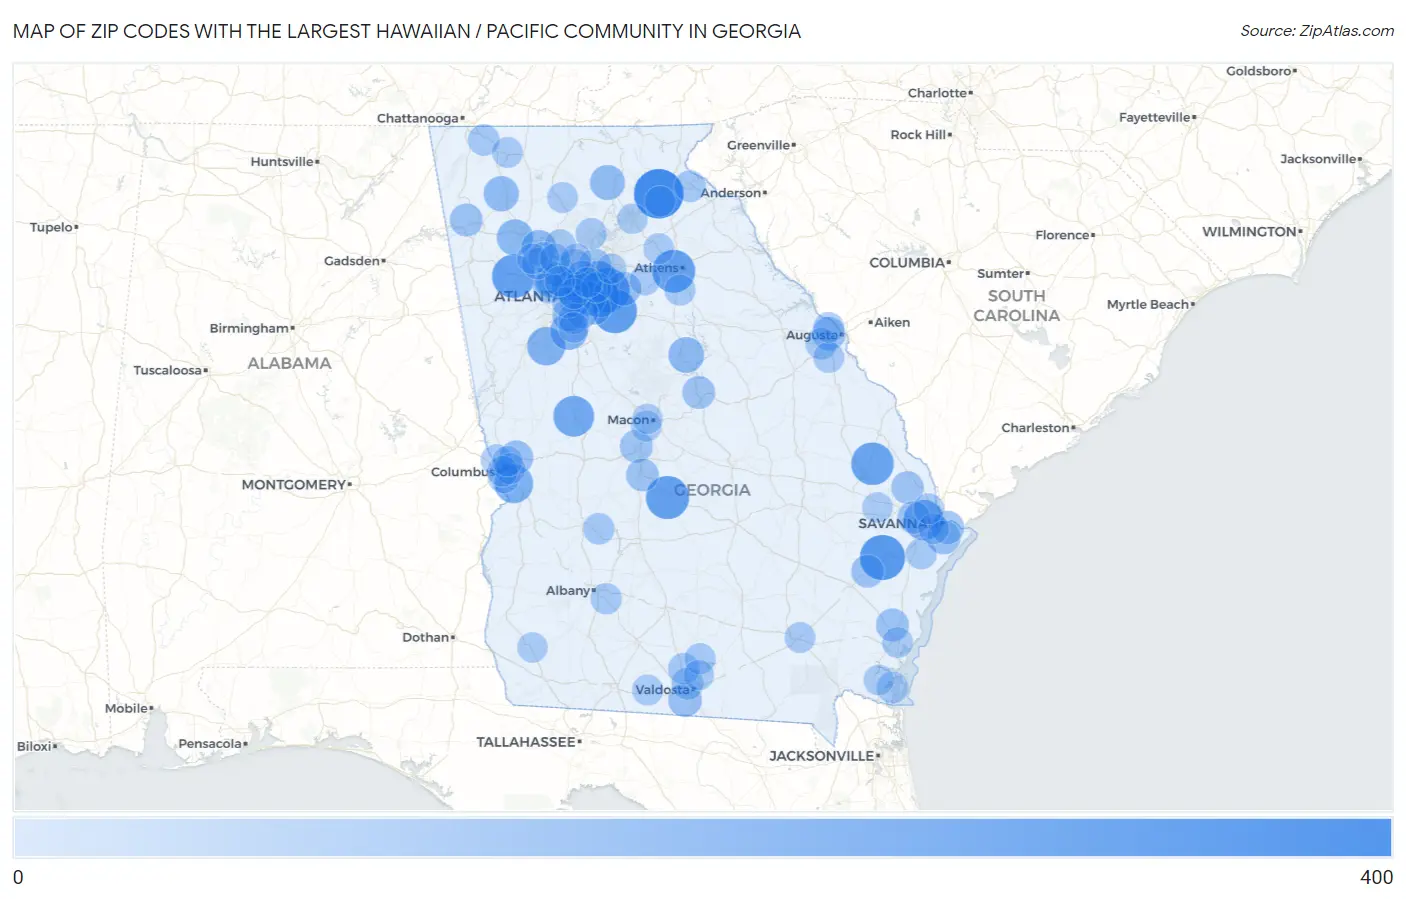The width and height of the screenshot is (1406, 899).
Task: Click the bubble west of Macon
Action: 573,416
